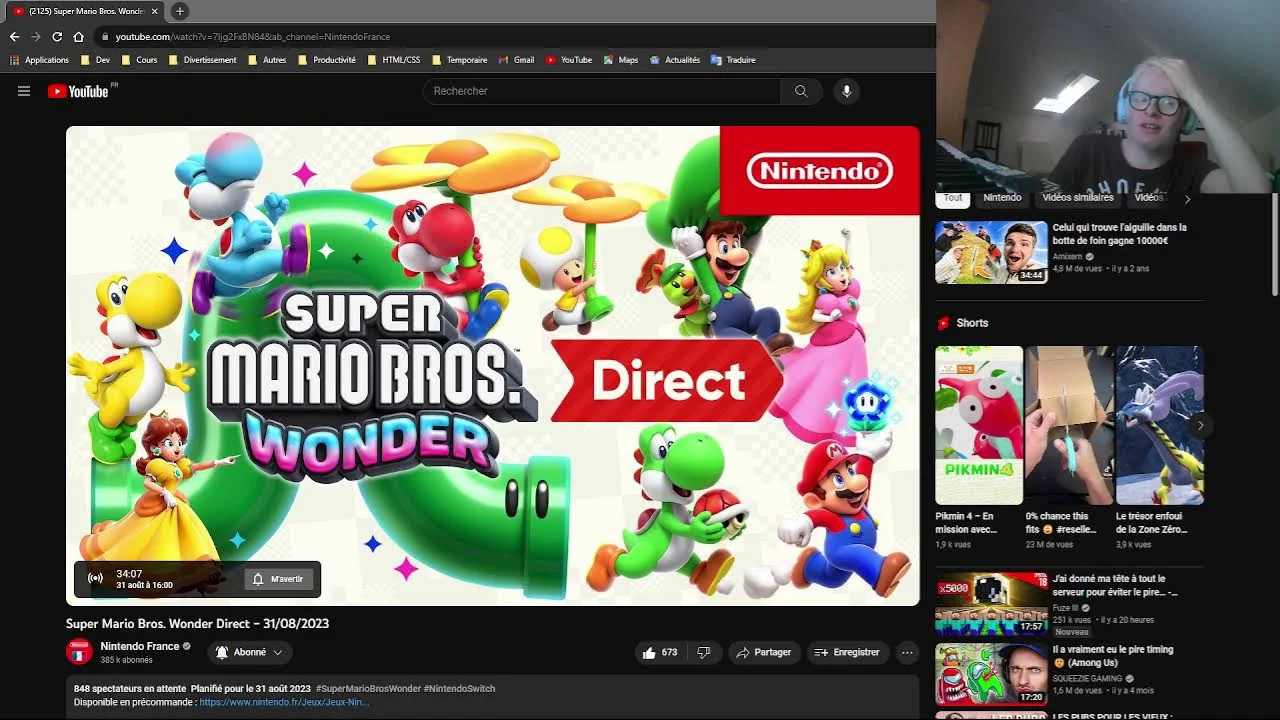Toggle the M'avertir reminder notification
The image size is (1280, 720).
point(279,579)
